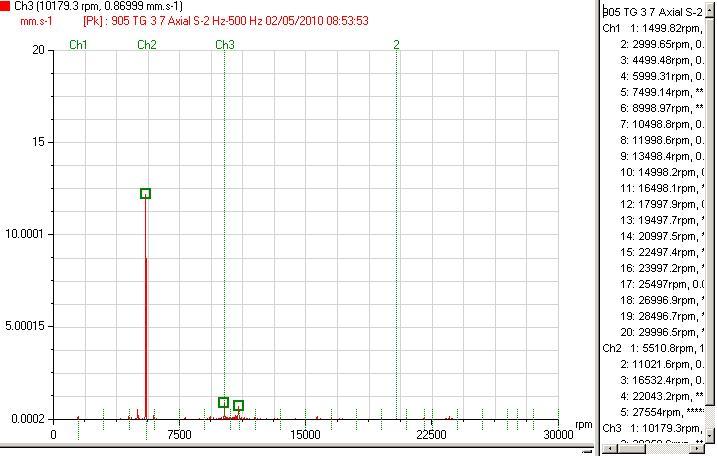Image resolution: width=717 pixels, height=456 pixels.
Task: Select list row '4: 22043.2rpm'
Action: coord(662,397)
